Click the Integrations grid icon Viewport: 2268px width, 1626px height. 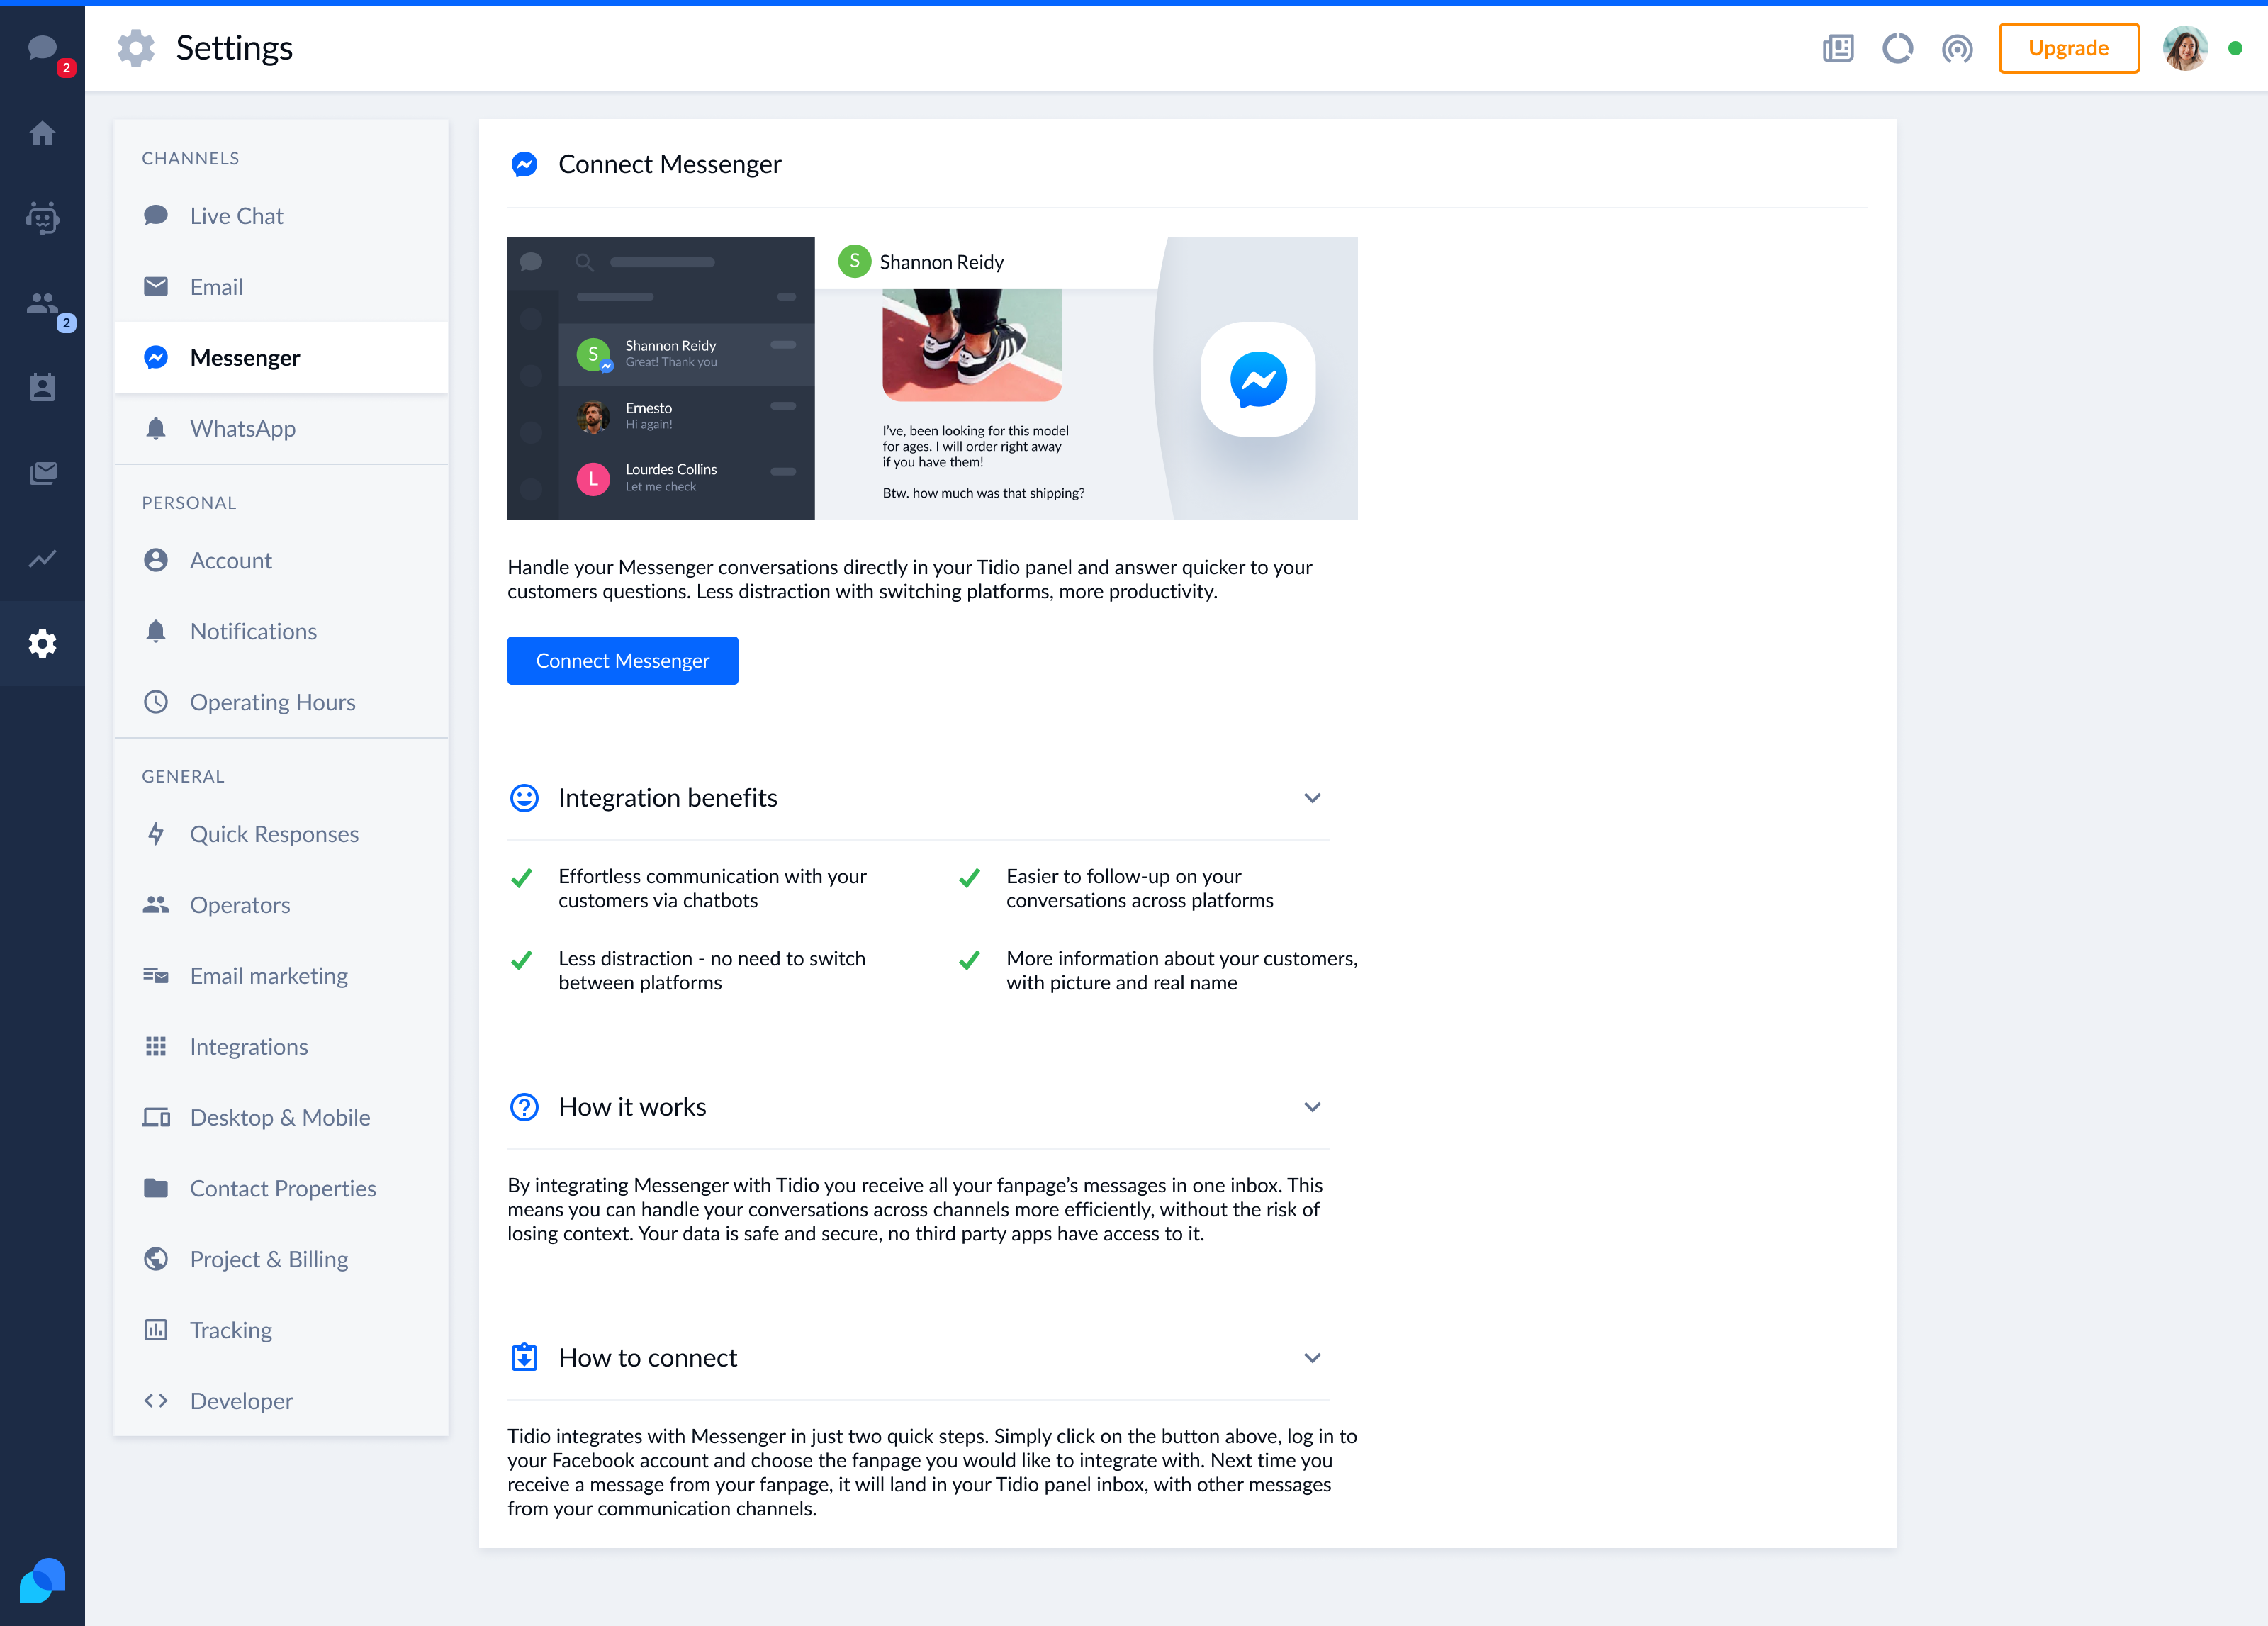(156, 1047)
